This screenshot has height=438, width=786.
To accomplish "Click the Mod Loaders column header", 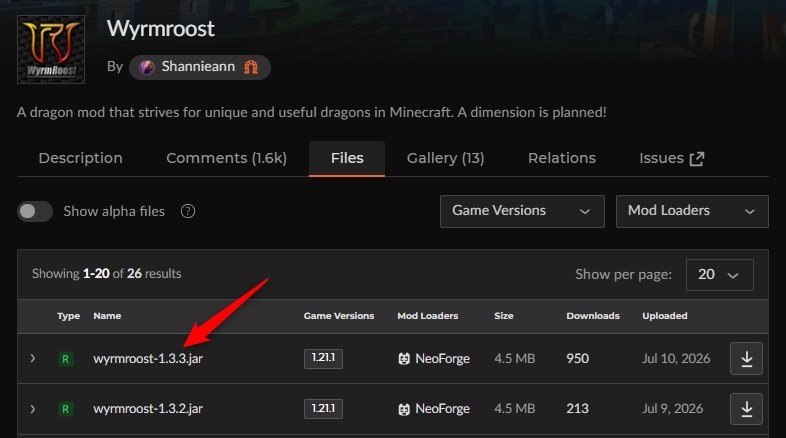I will click(428, 316).
